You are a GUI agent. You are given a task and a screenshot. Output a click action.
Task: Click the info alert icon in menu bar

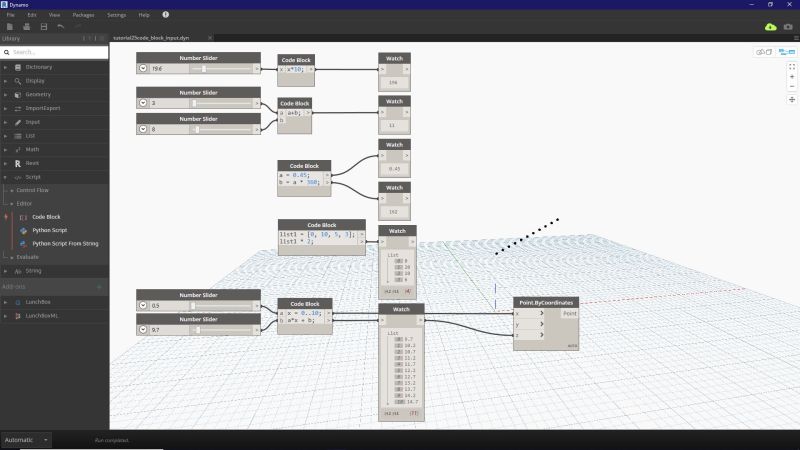pos(165,15)
